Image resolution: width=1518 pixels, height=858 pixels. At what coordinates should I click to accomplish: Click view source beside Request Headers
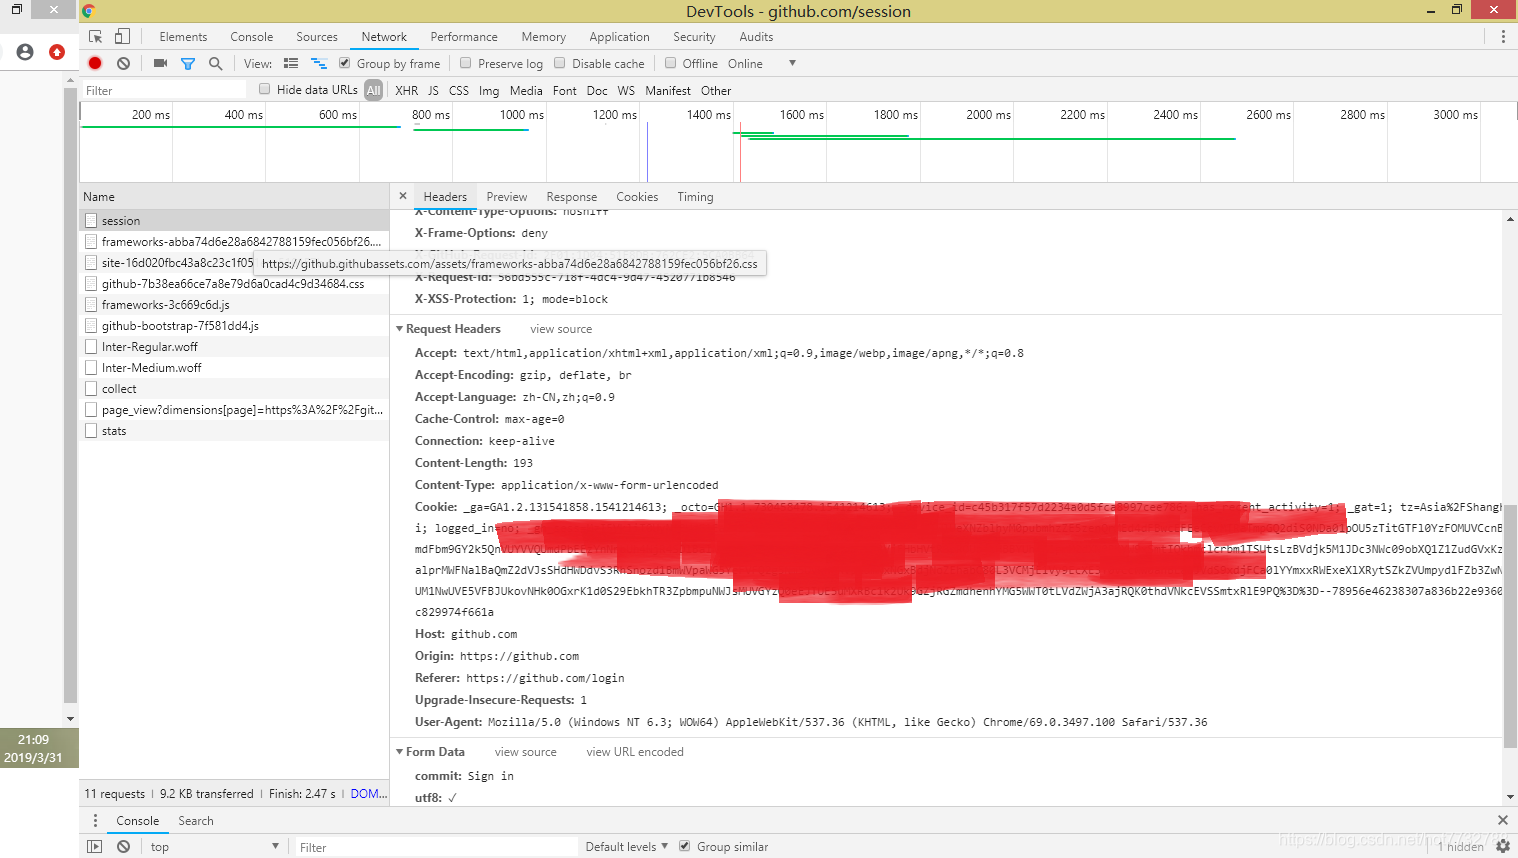561,329
